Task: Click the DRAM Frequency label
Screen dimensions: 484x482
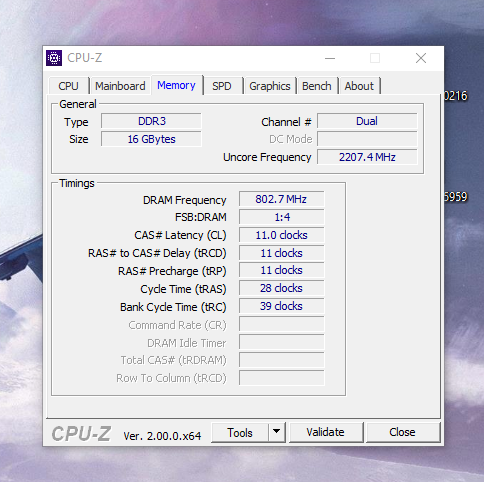Action: (184, 200)
